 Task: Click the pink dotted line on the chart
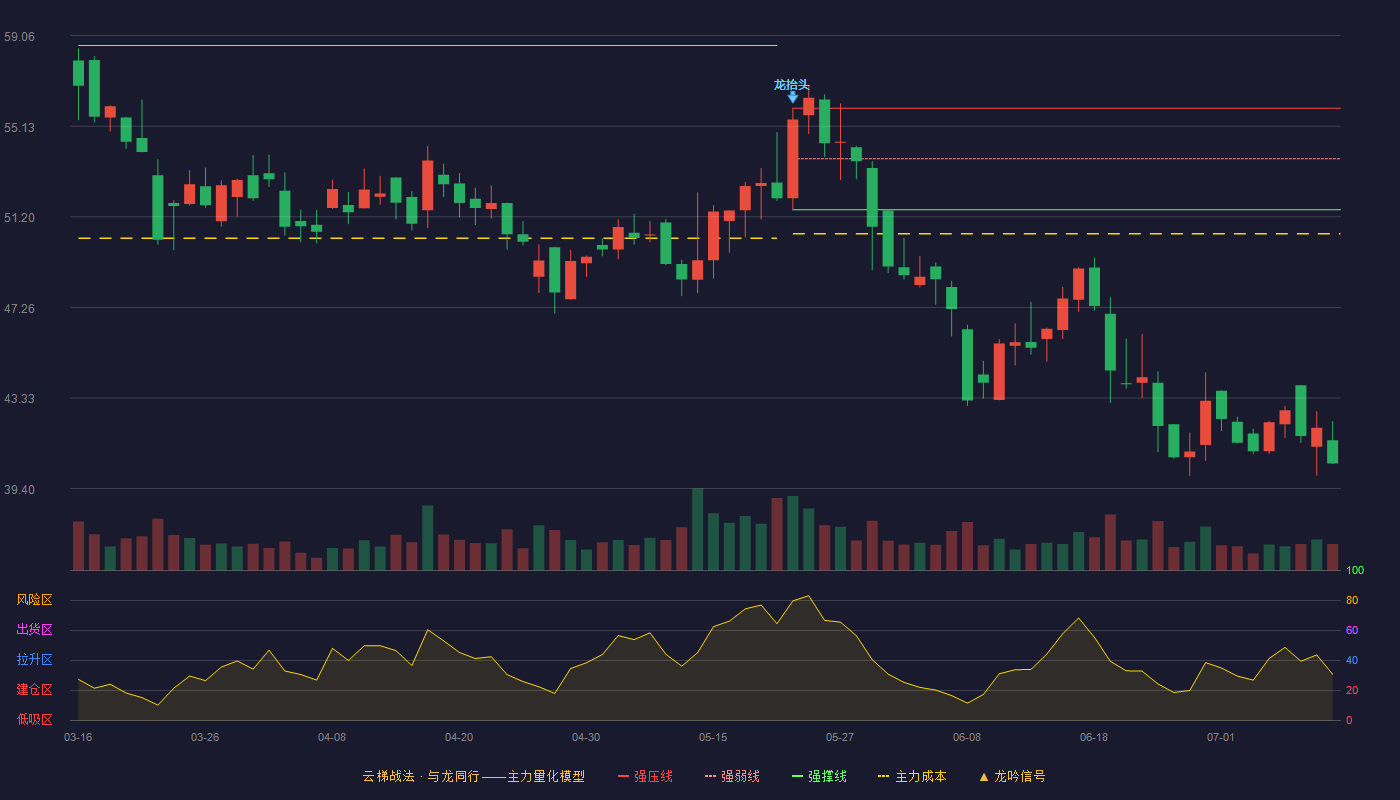coord(1066,159)
